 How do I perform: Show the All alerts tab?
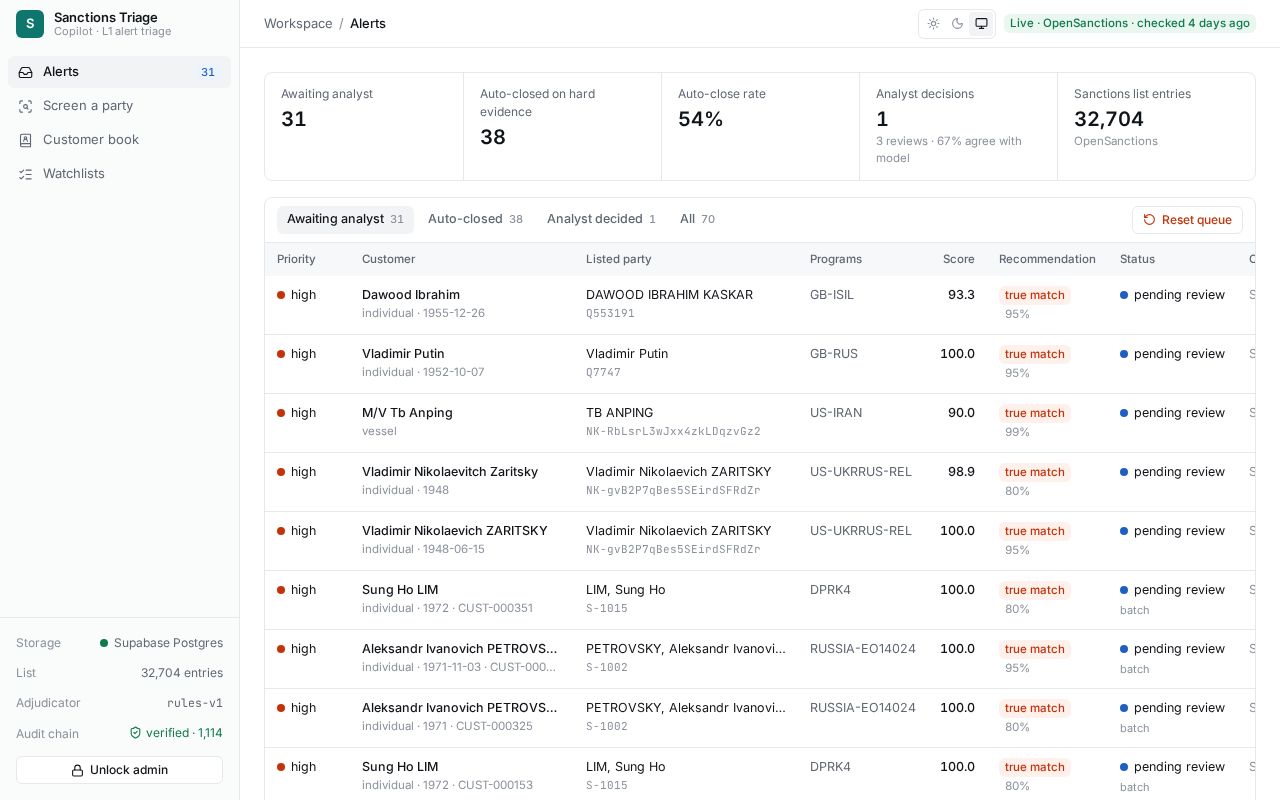[697, 220]
